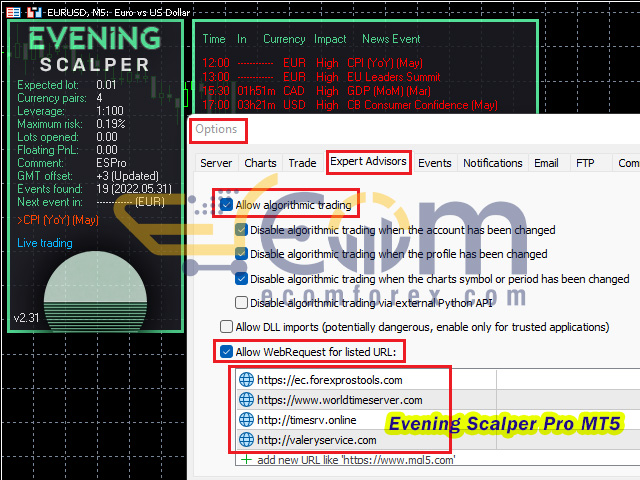Toggle Allow algorithmic trading checkbox
640x480 pixels.
click(x=226, y=204)
